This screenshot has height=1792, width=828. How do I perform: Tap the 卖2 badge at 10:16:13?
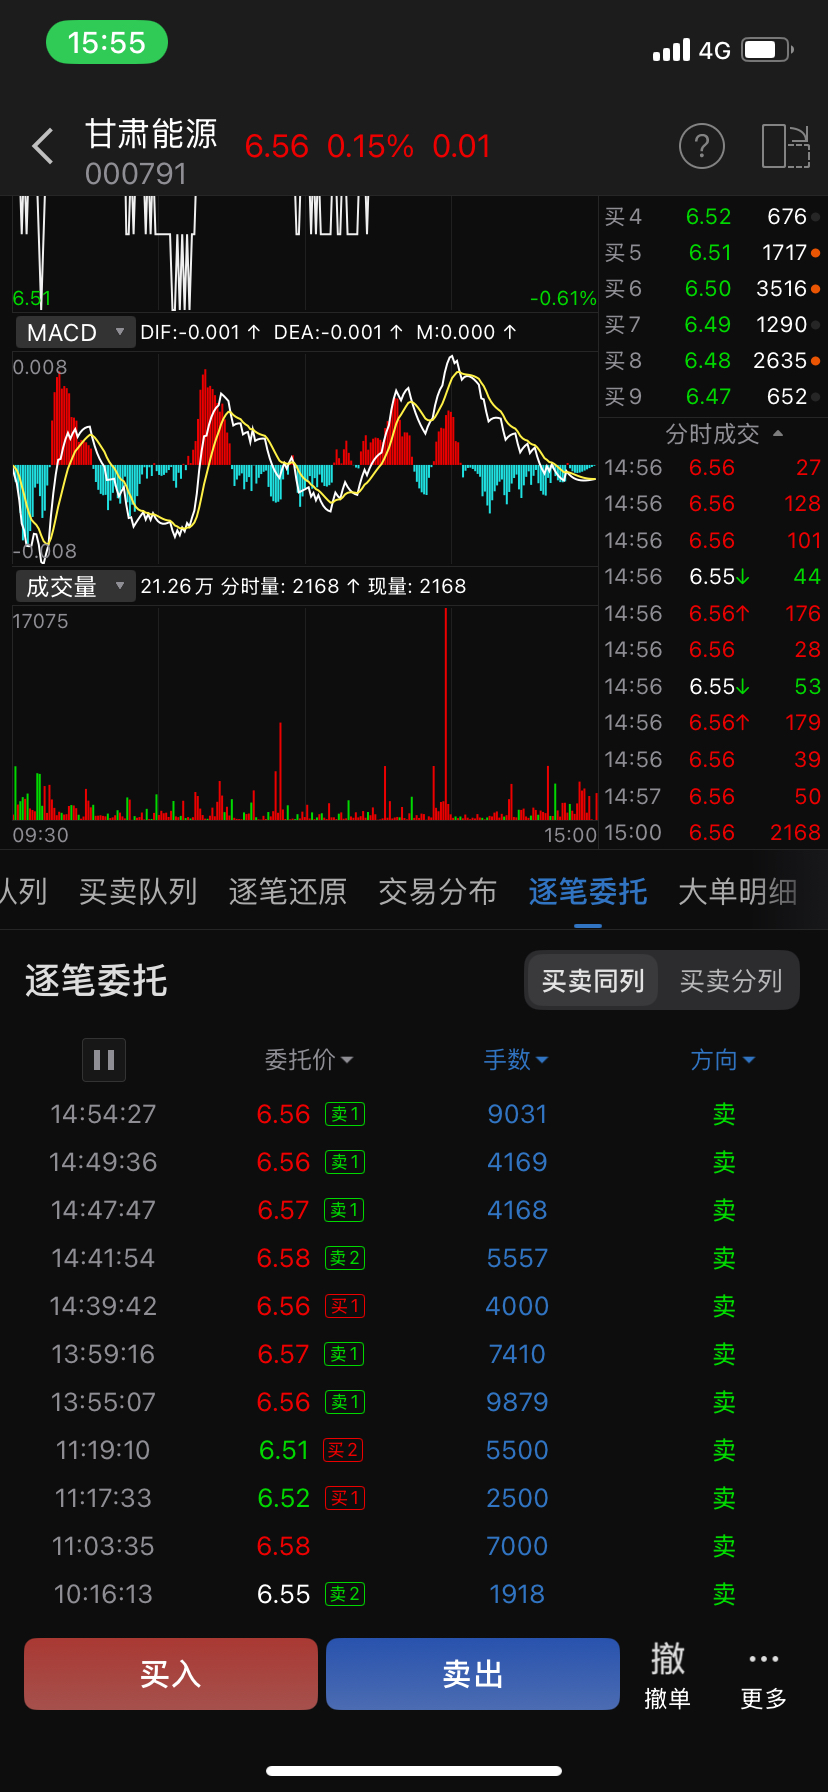tap(345, 1594)
